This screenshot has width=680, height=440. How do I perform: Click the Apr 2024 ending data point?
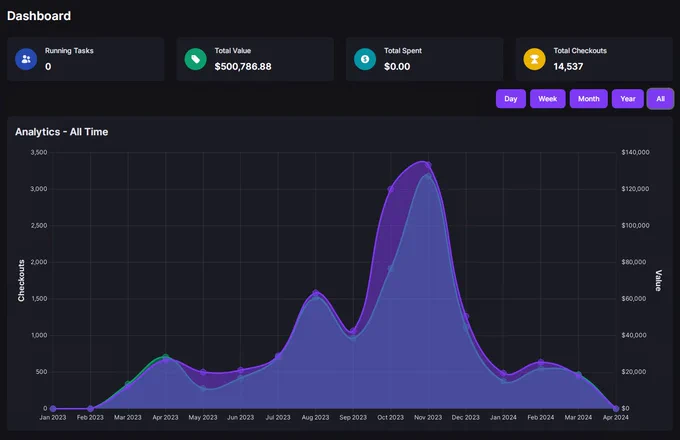click(x=616, y=408)
